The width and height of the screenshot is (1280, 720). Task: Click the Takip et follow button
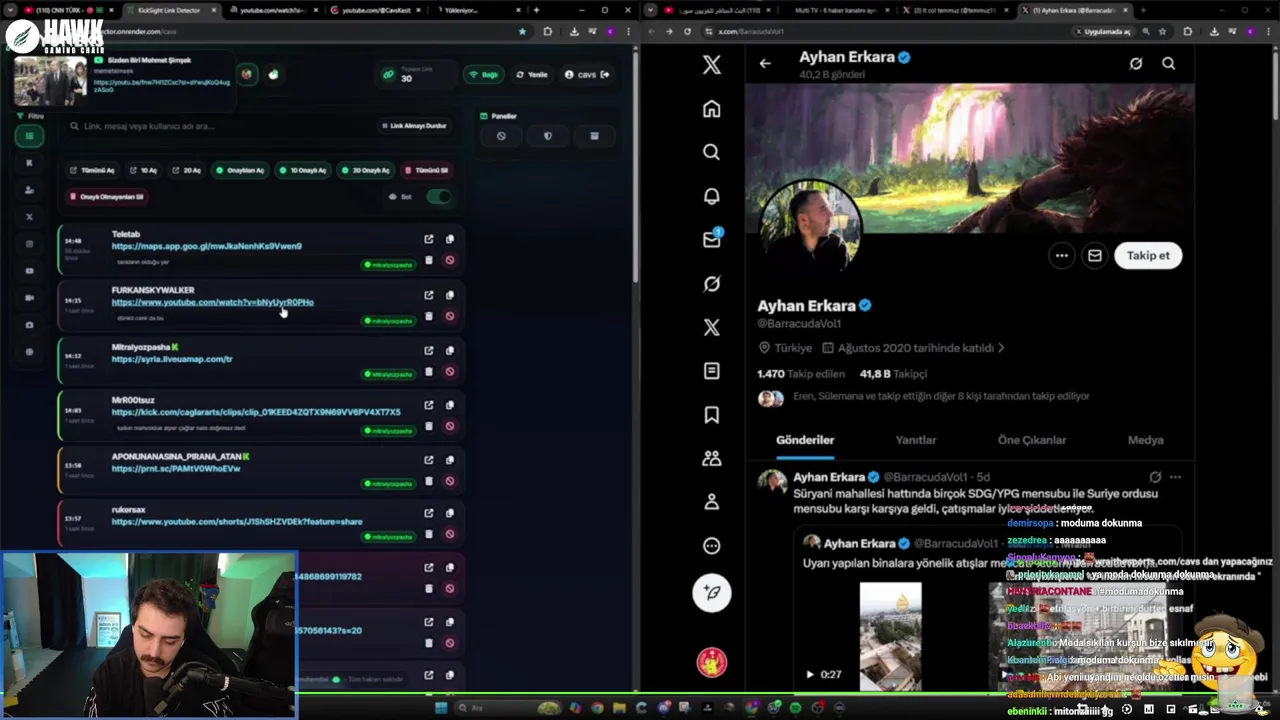1148,255
